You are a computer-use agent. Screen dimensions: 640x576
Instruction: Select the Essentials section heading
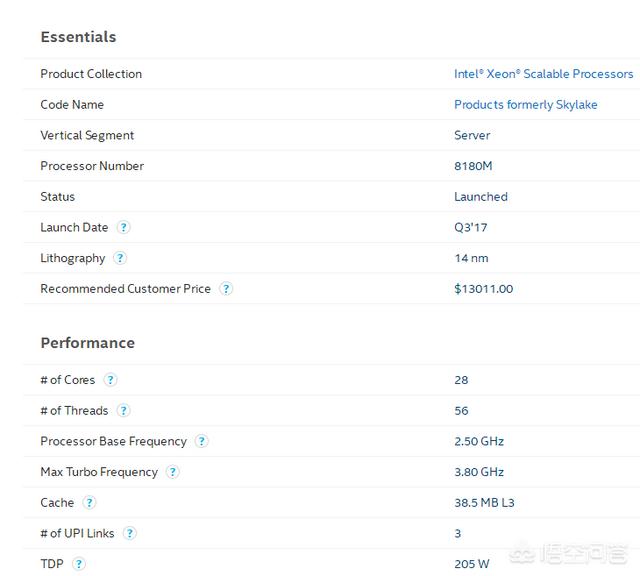click(x=78, y=37)
